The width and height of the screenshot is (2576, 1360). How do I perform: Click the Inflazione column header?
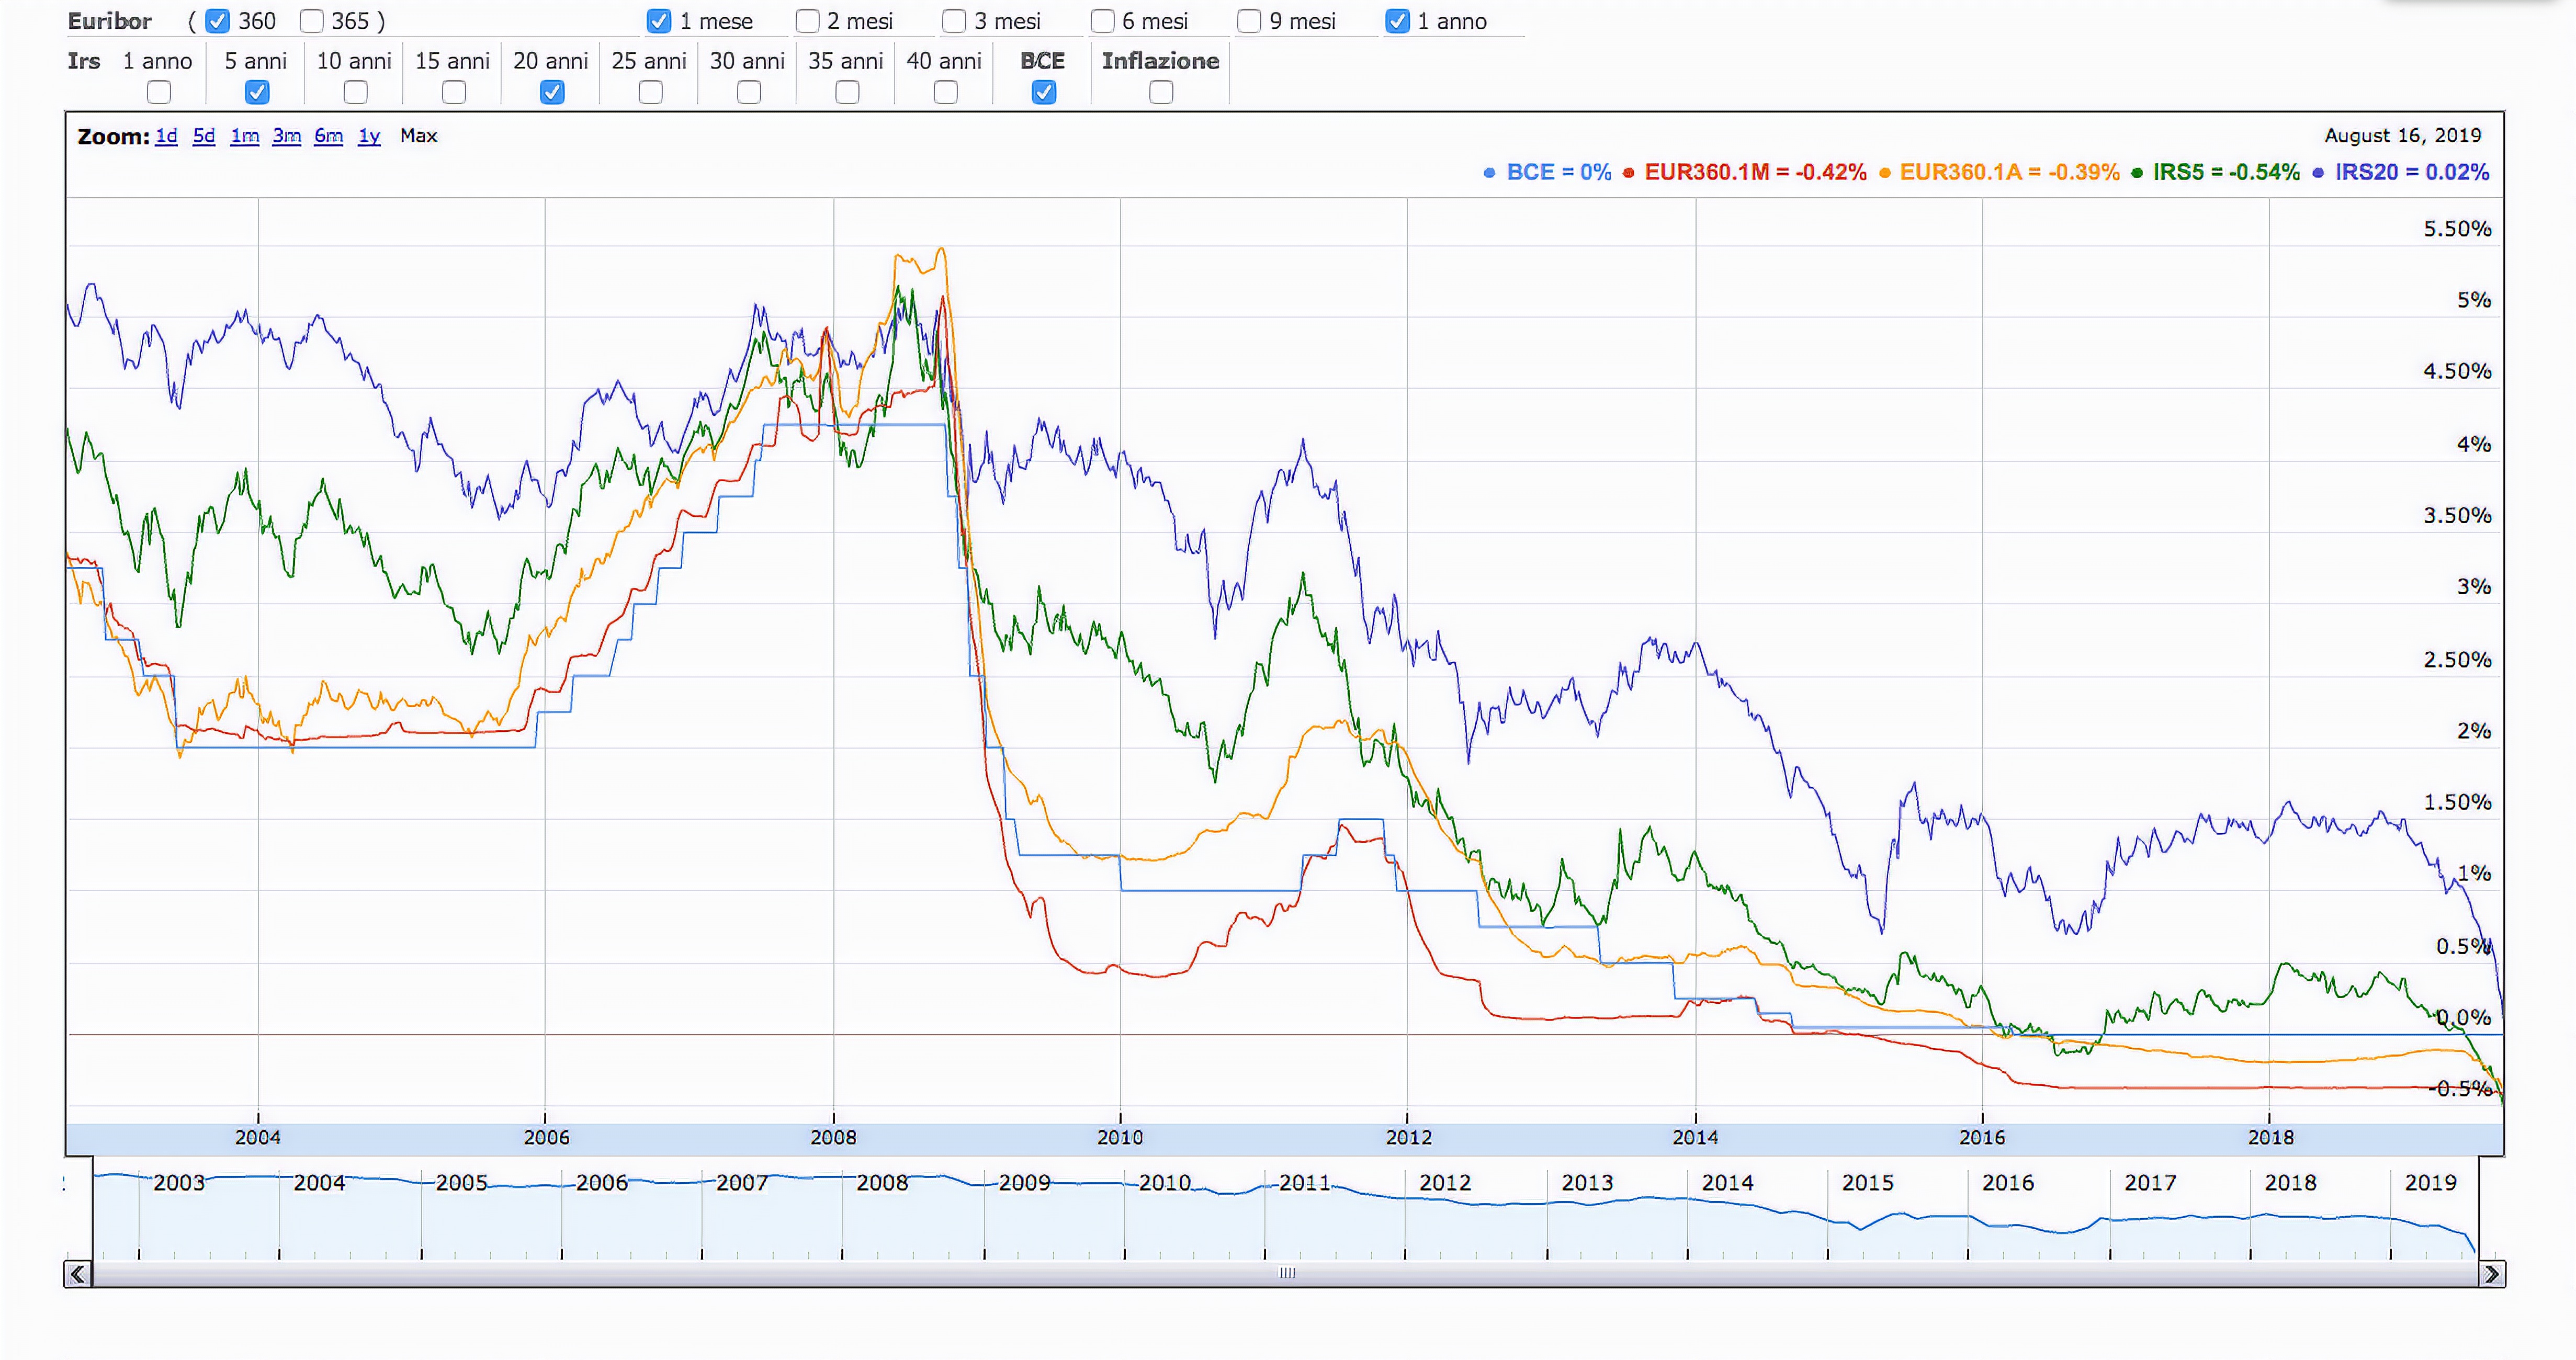click(1161, 61)
